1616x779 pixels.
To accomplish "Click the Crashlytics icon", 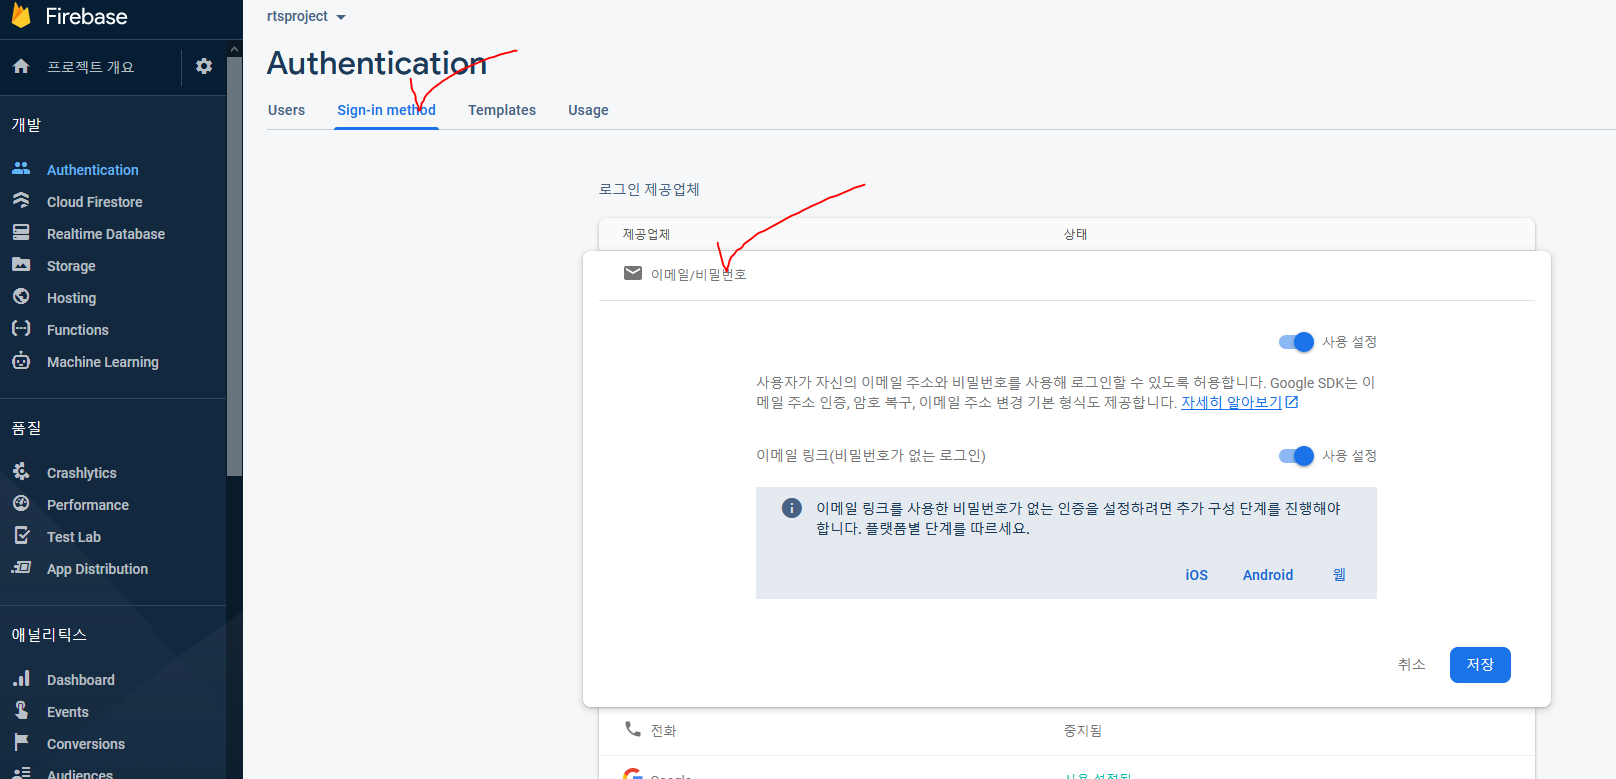I will pyautogui.click(x=21, y=471).
